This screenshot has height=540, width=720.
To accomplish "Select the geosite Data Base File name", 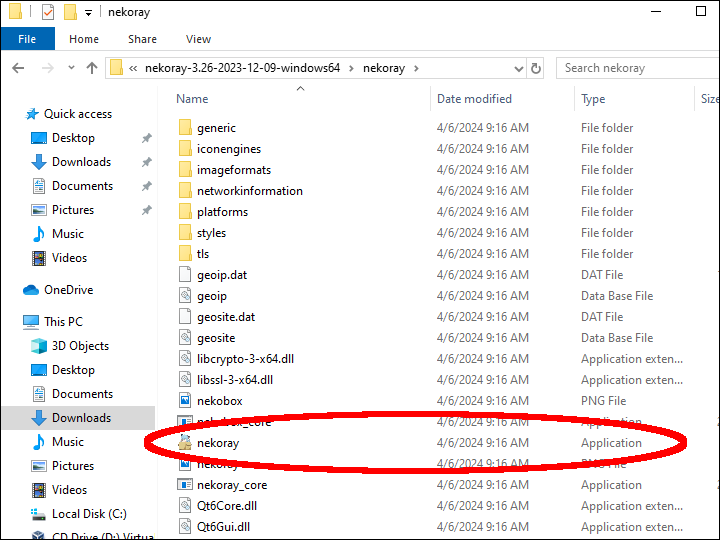I will click(x=216, y=338).
